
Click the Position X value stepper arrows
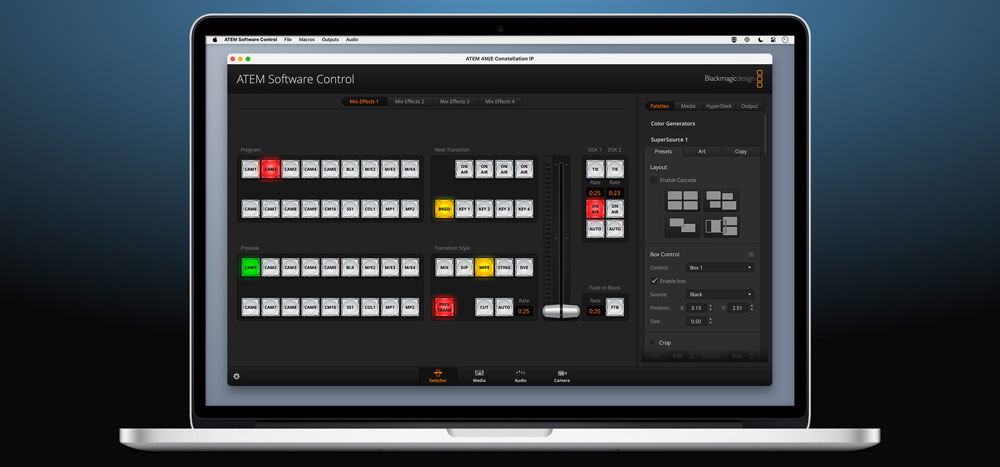coord(710,308)
